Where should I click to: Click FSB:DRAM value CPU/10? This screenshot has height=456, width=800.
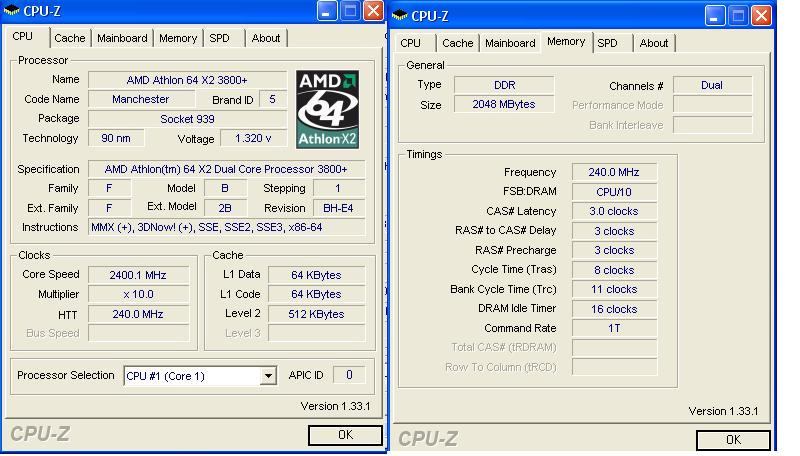[614, 192]
